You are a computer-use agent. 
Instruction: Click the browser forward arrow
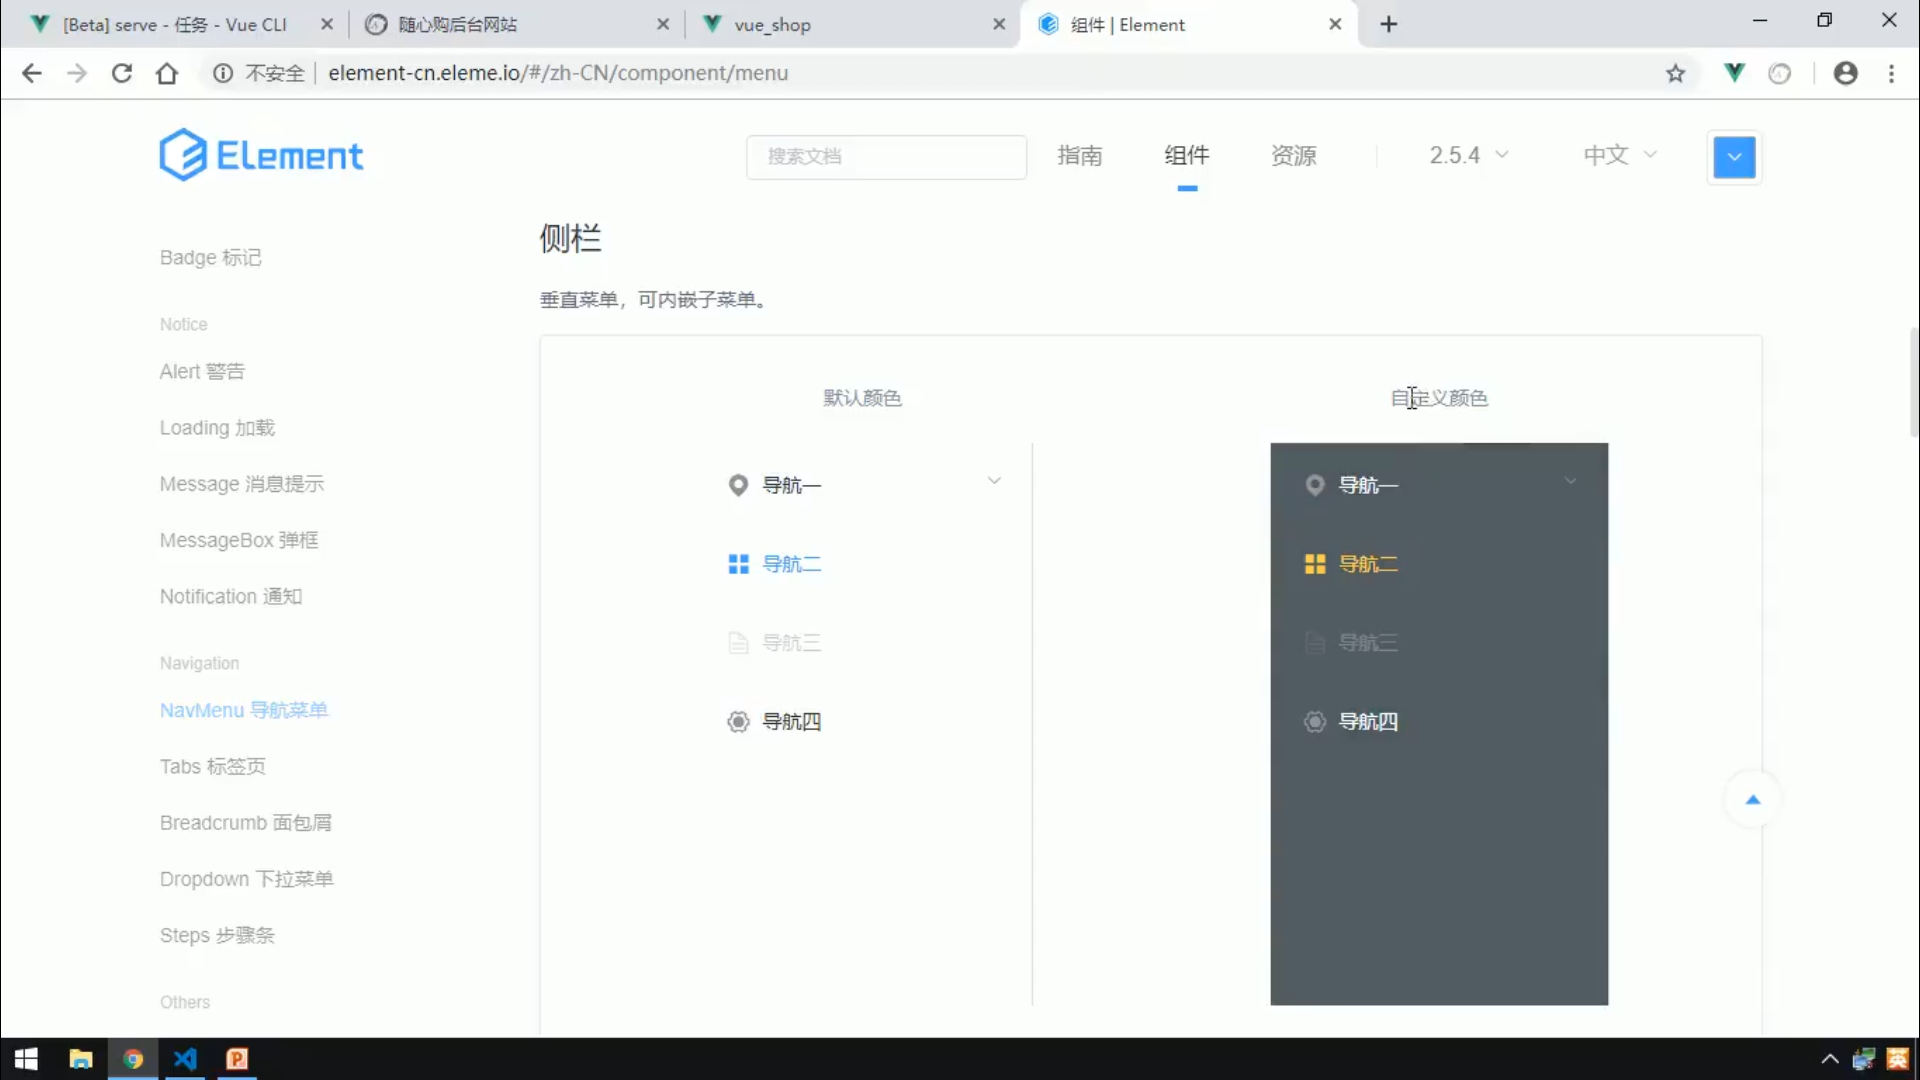coord(77,73)
